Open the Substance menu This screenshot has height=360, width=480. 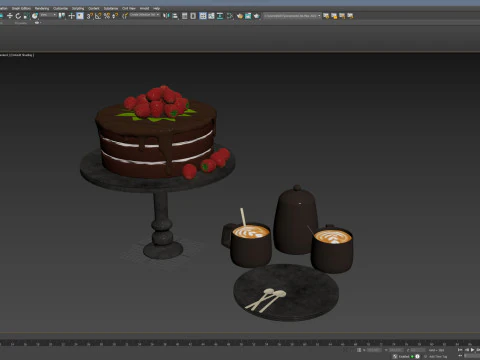111,8
